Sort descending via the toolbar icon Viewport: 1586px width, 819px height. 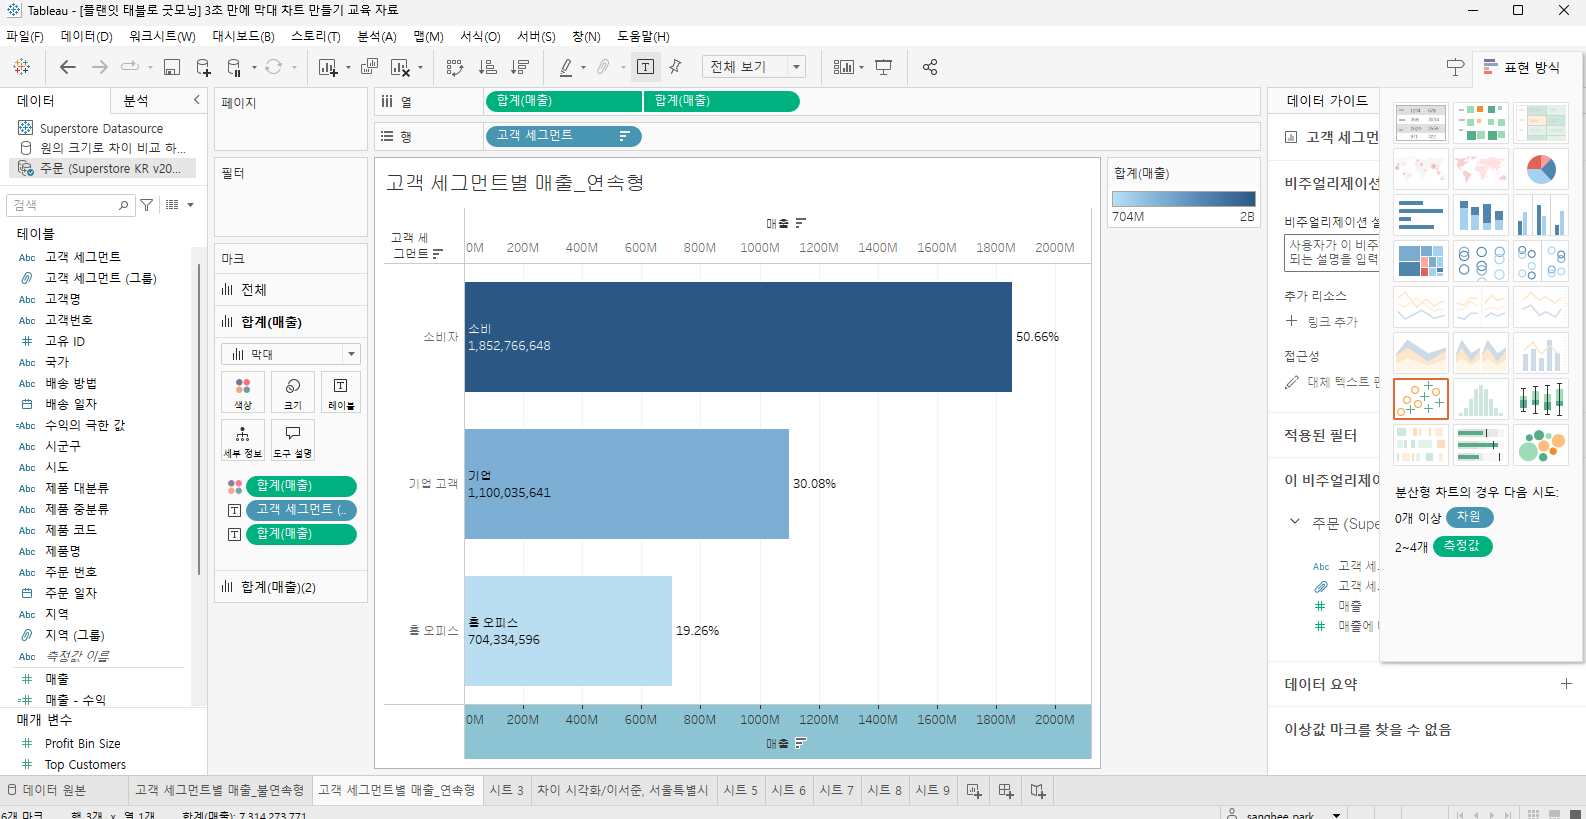click(x=520, y=67)
